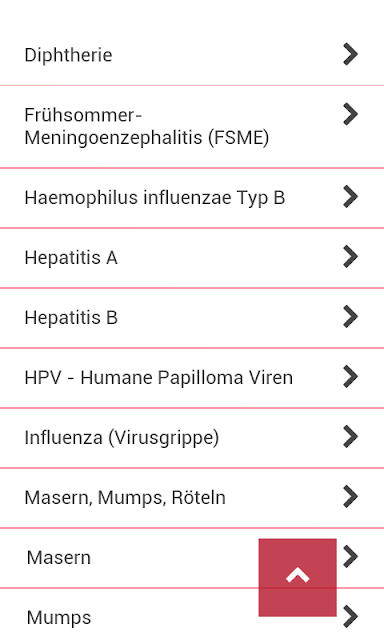This screenshot has width=384, height=640.
Task: Tap the red scroll-to-top arrow button
Action: point(297,577)
